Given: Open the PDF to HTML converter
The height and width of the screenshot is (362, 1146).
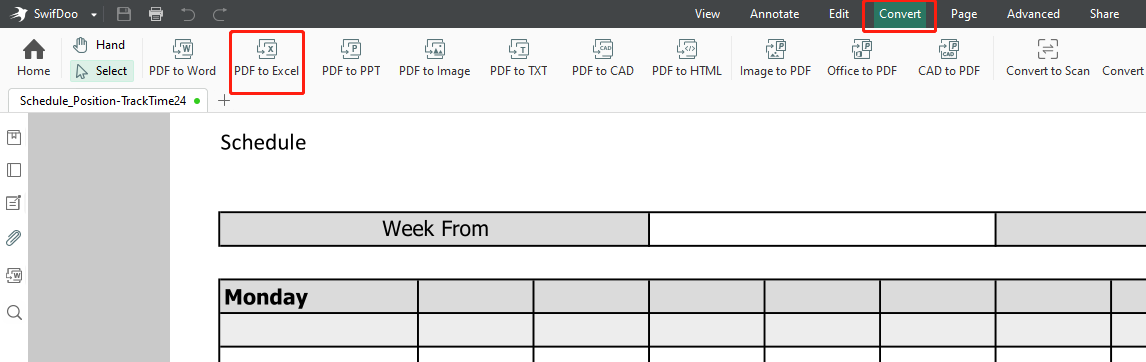Looking at the screenshot, I should [x=686, y=50].
